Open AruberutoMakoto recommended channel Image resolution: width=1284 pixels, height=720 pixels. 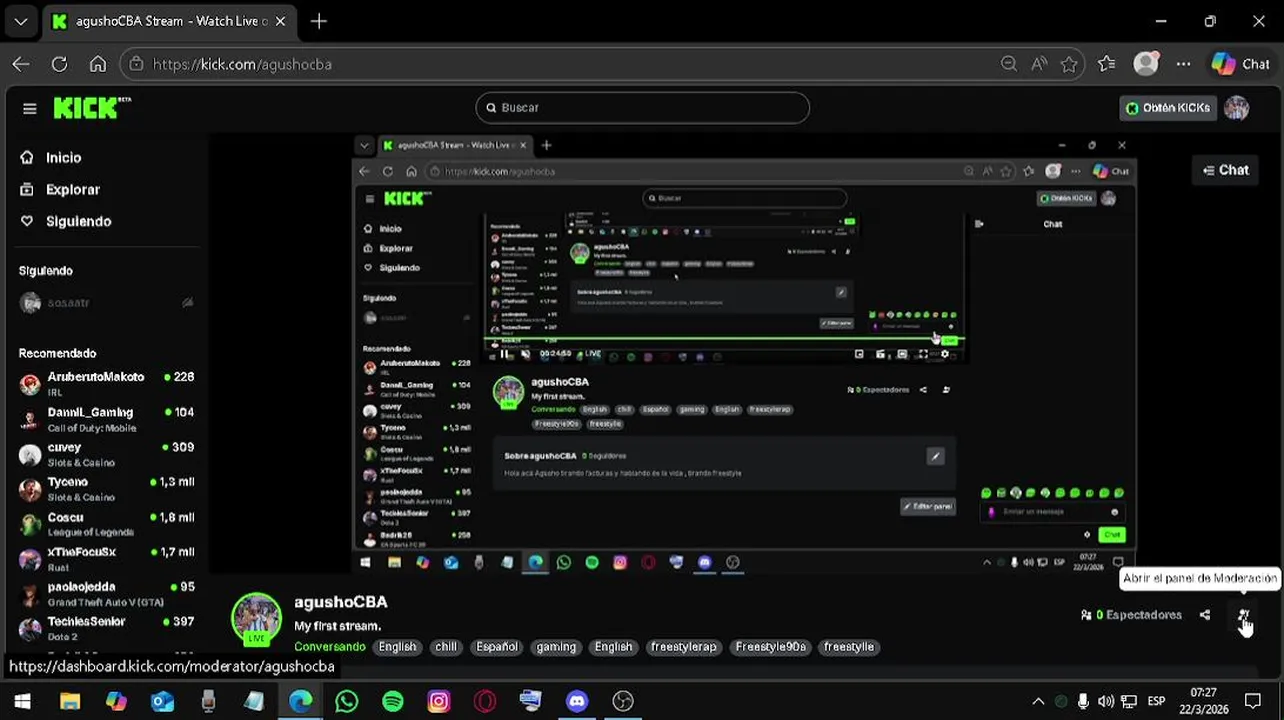point(106,384)
